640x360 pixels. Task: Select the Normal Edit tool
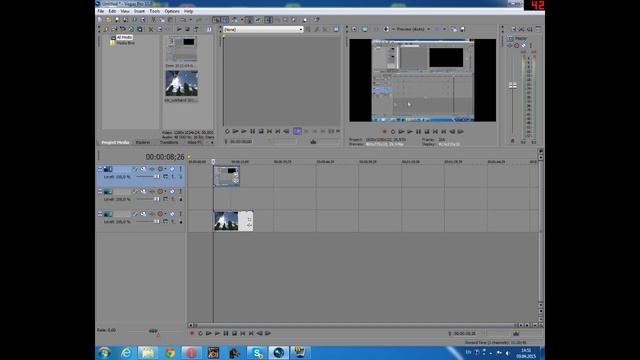pos(268,20)
